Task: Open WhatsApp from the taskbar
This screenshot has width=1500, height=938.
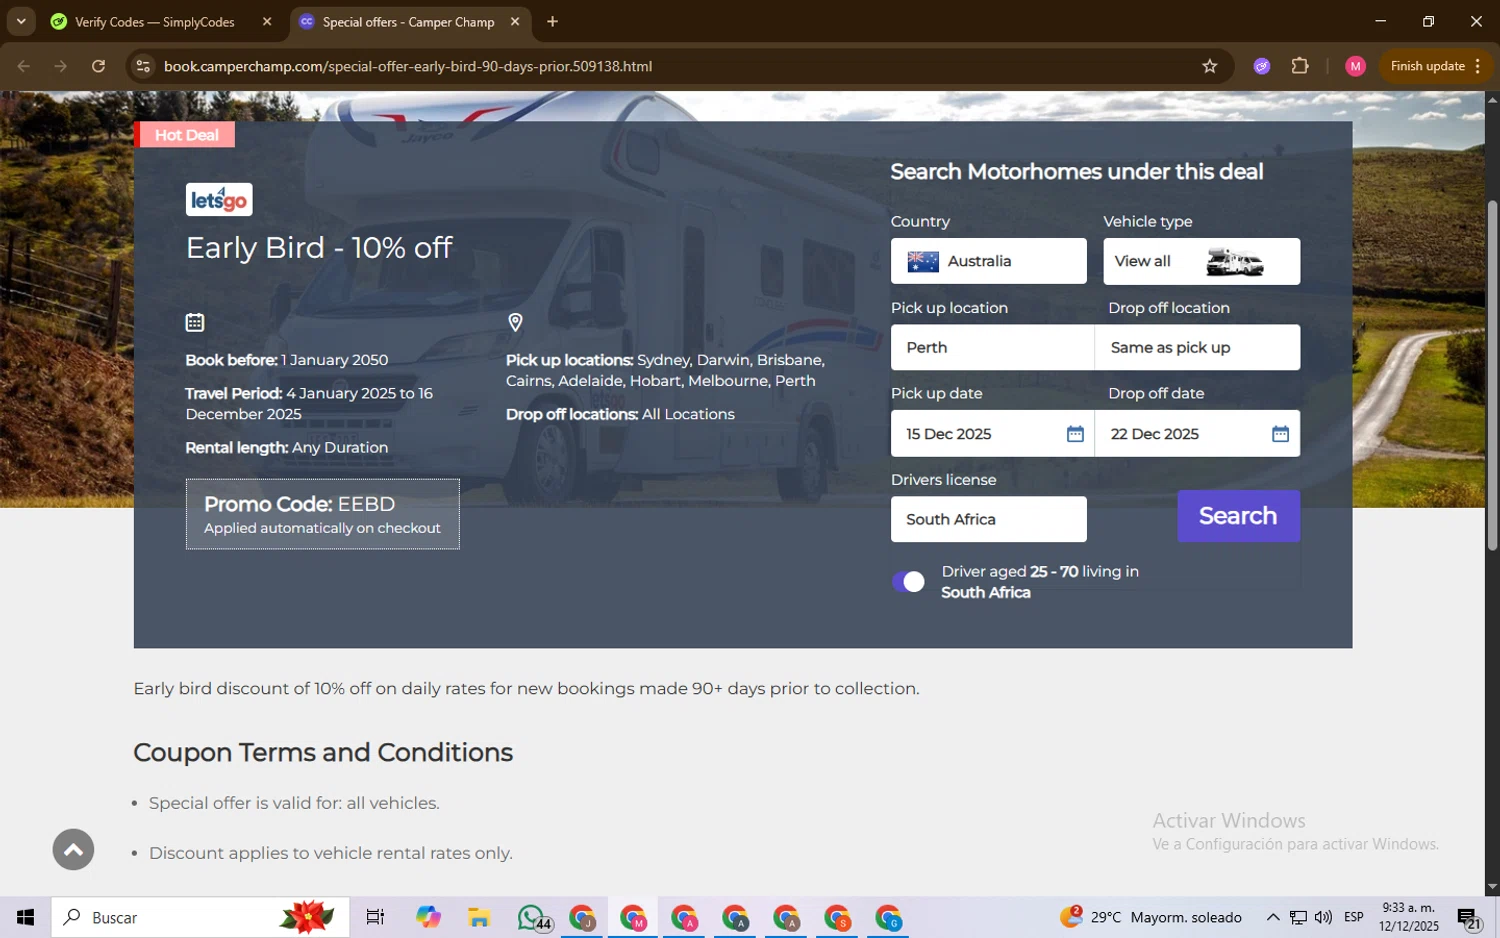Action: [x=533, y=918]
